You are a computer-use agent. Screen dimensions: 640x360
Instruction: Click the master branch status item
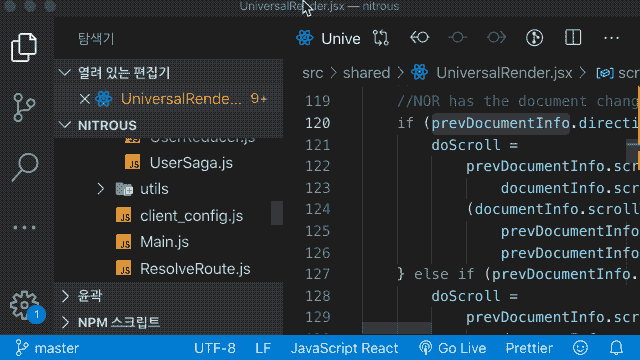click(47, 348)
